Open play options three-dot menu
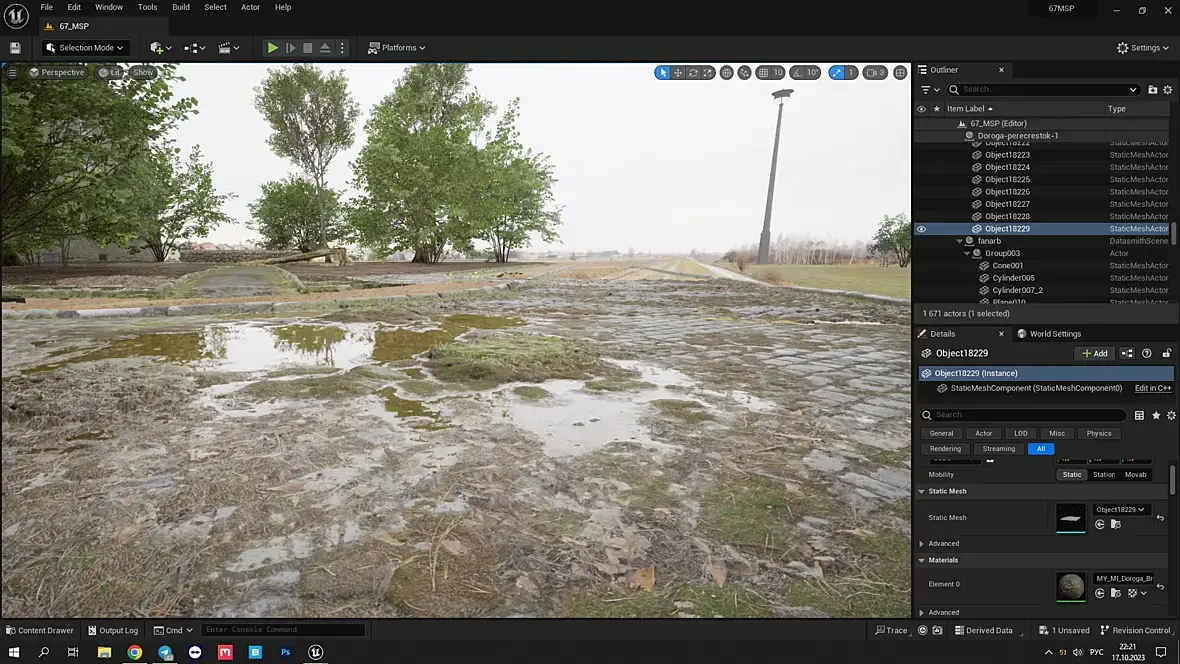 pos(342,47)
